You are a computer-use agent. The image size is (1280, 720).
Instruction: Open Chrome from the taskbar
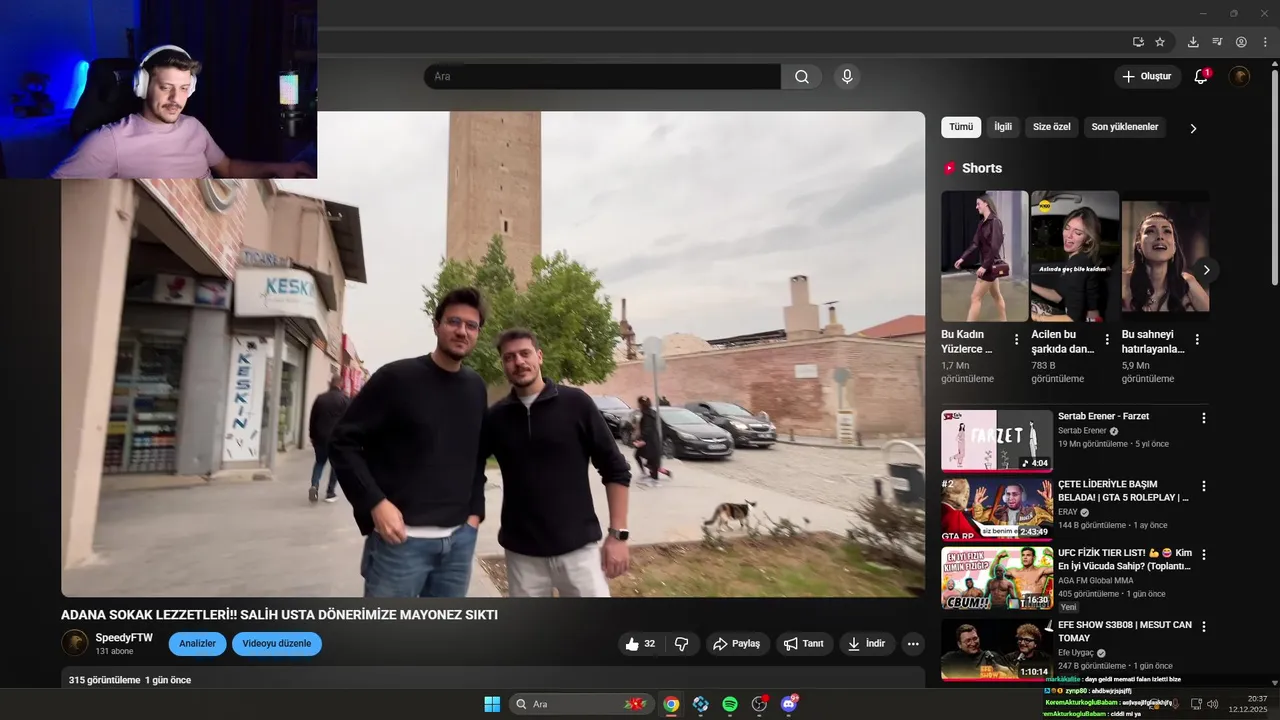pos(671,704)
